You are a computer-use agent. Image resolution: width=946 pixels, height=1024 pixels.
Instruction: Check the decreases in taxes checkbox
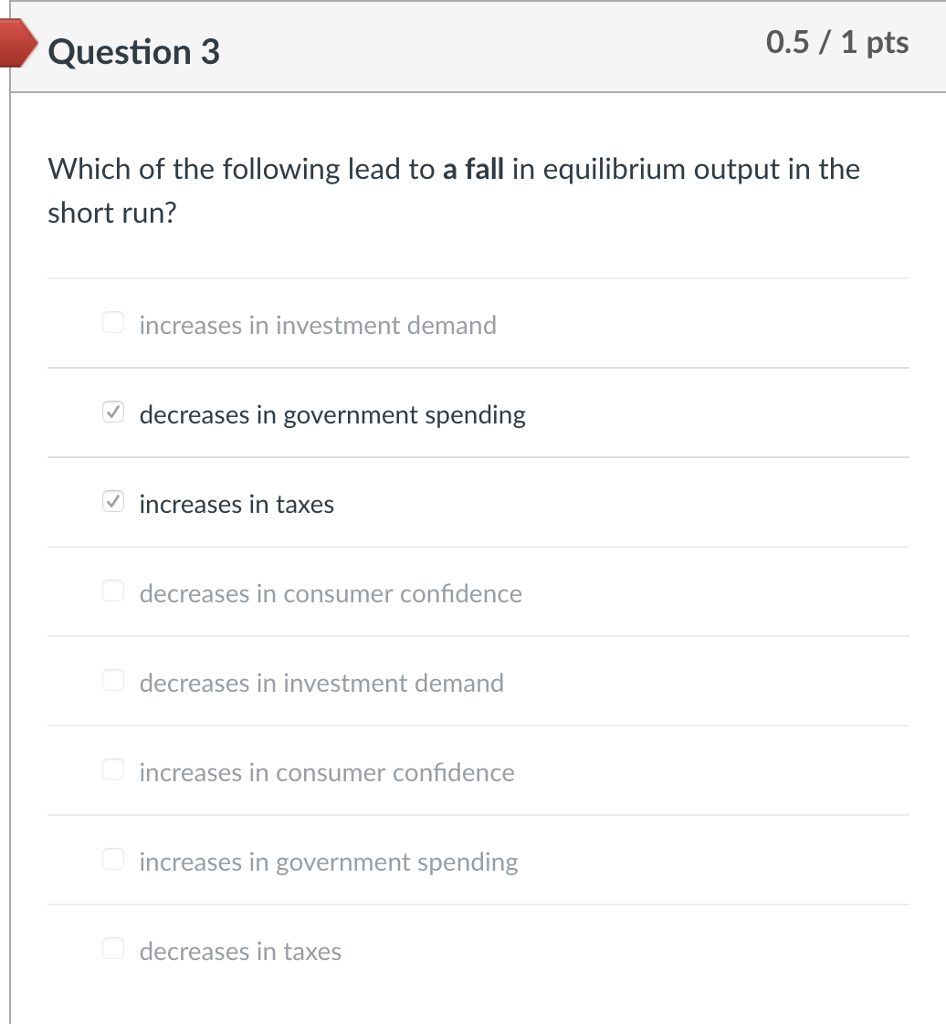coord(113,948)
